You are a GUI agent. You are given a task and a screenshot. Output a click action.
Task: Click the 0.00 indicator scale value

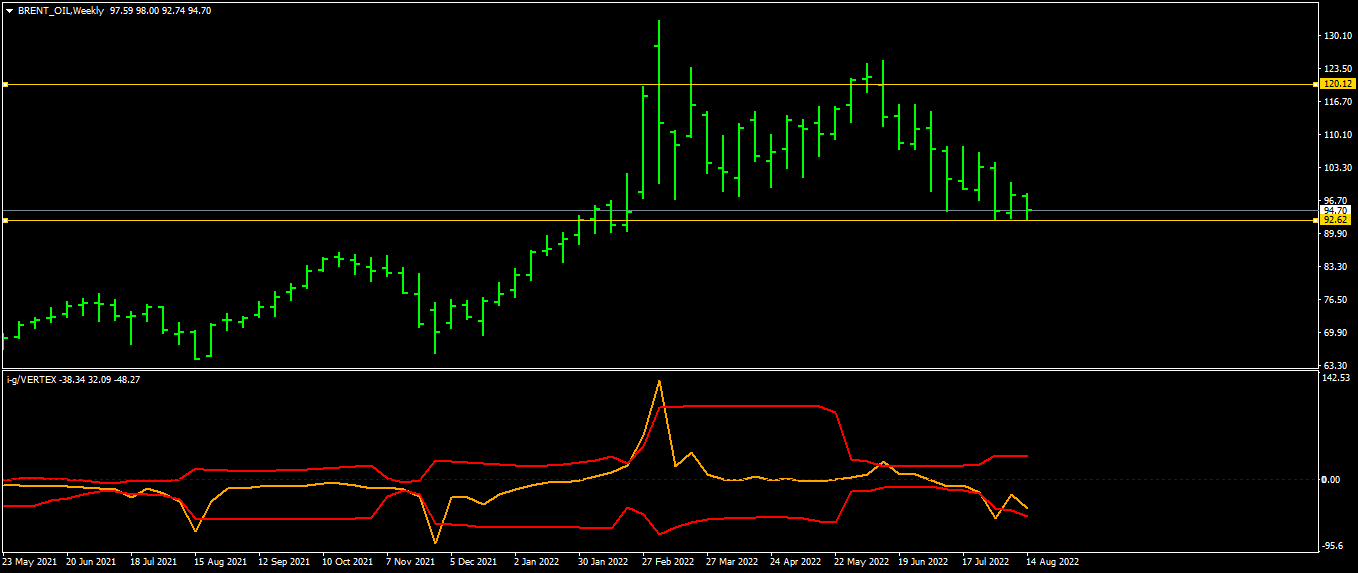[x=1331, y=480]
